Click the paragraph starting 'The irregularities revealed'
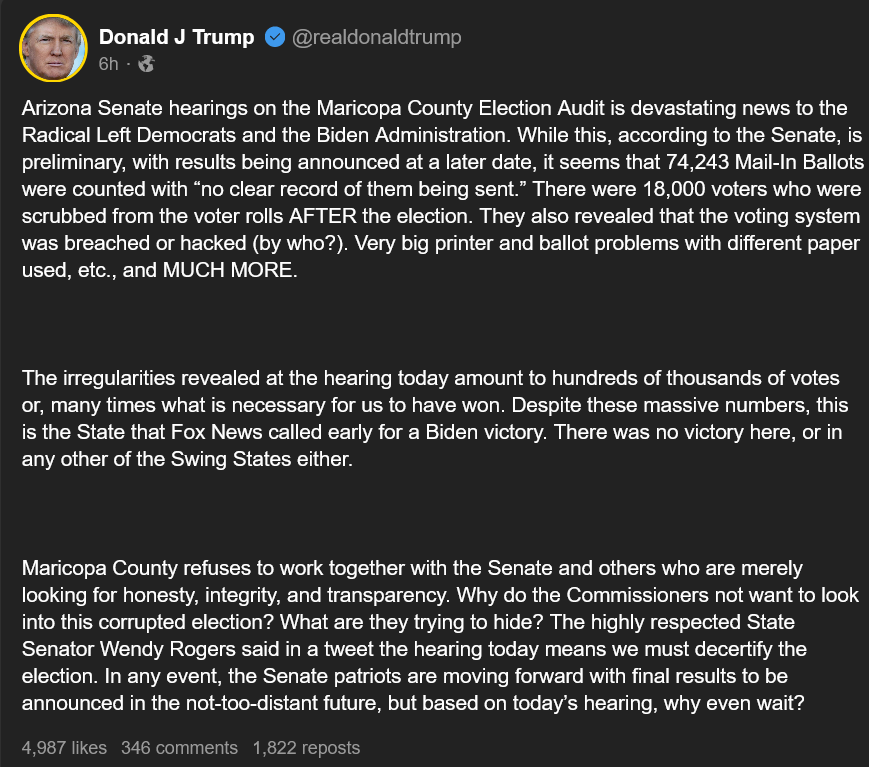Image resolution: width=869 pixels, height=767 pixels. click(x=435, y=418)
